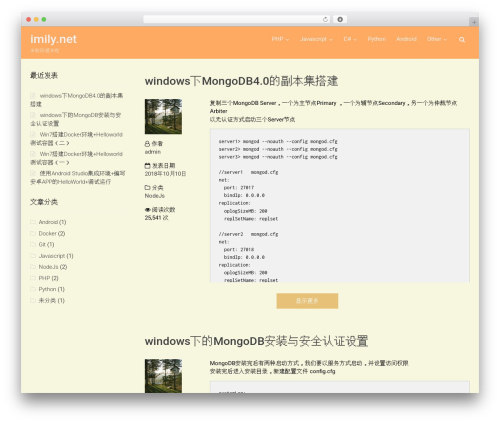
Task: Click the post date 2018年10月10日
Action: (165, 174)
